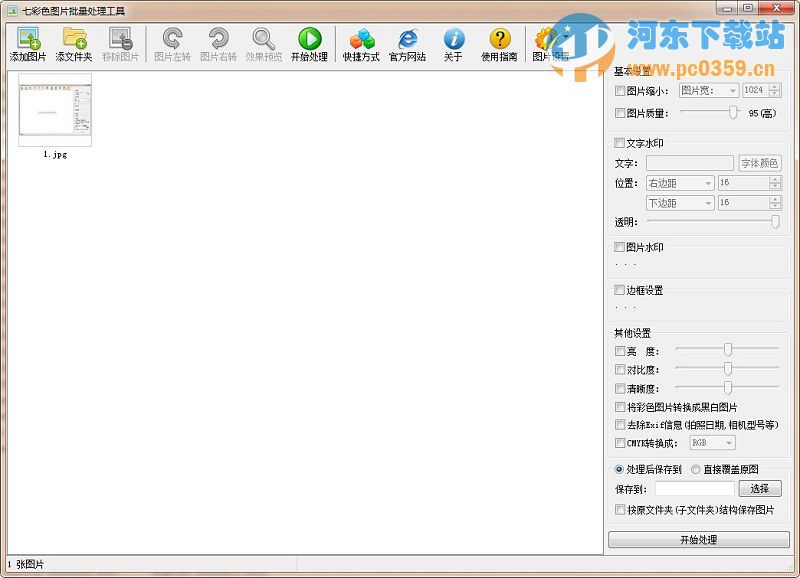Enable the 图片缩小 resize checkbox
The image size is (800, 578).
click(x=619, y=90)
